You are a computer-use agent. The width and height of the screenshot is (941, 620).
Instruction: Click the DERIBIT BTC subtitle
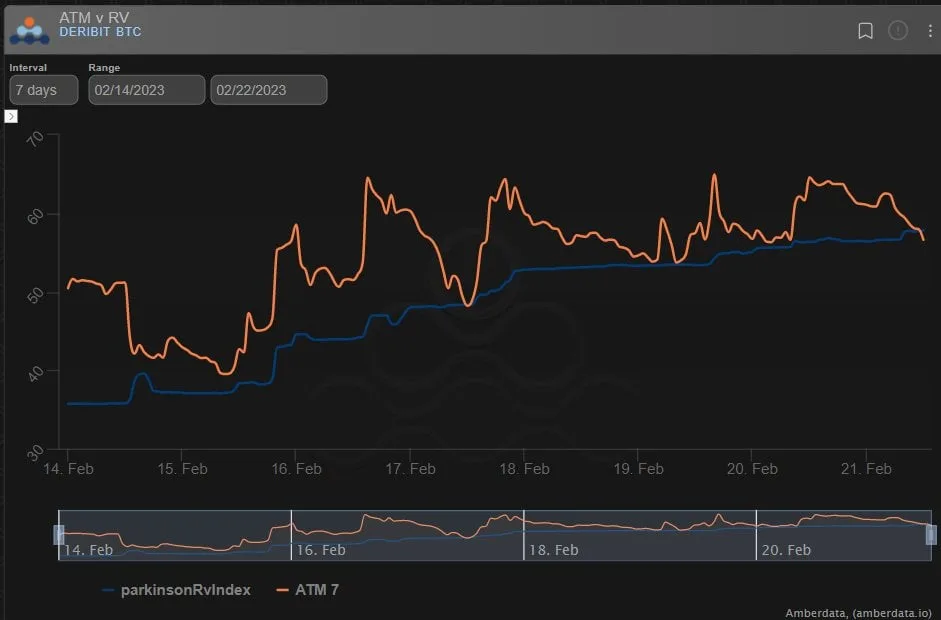pos(100,32)
